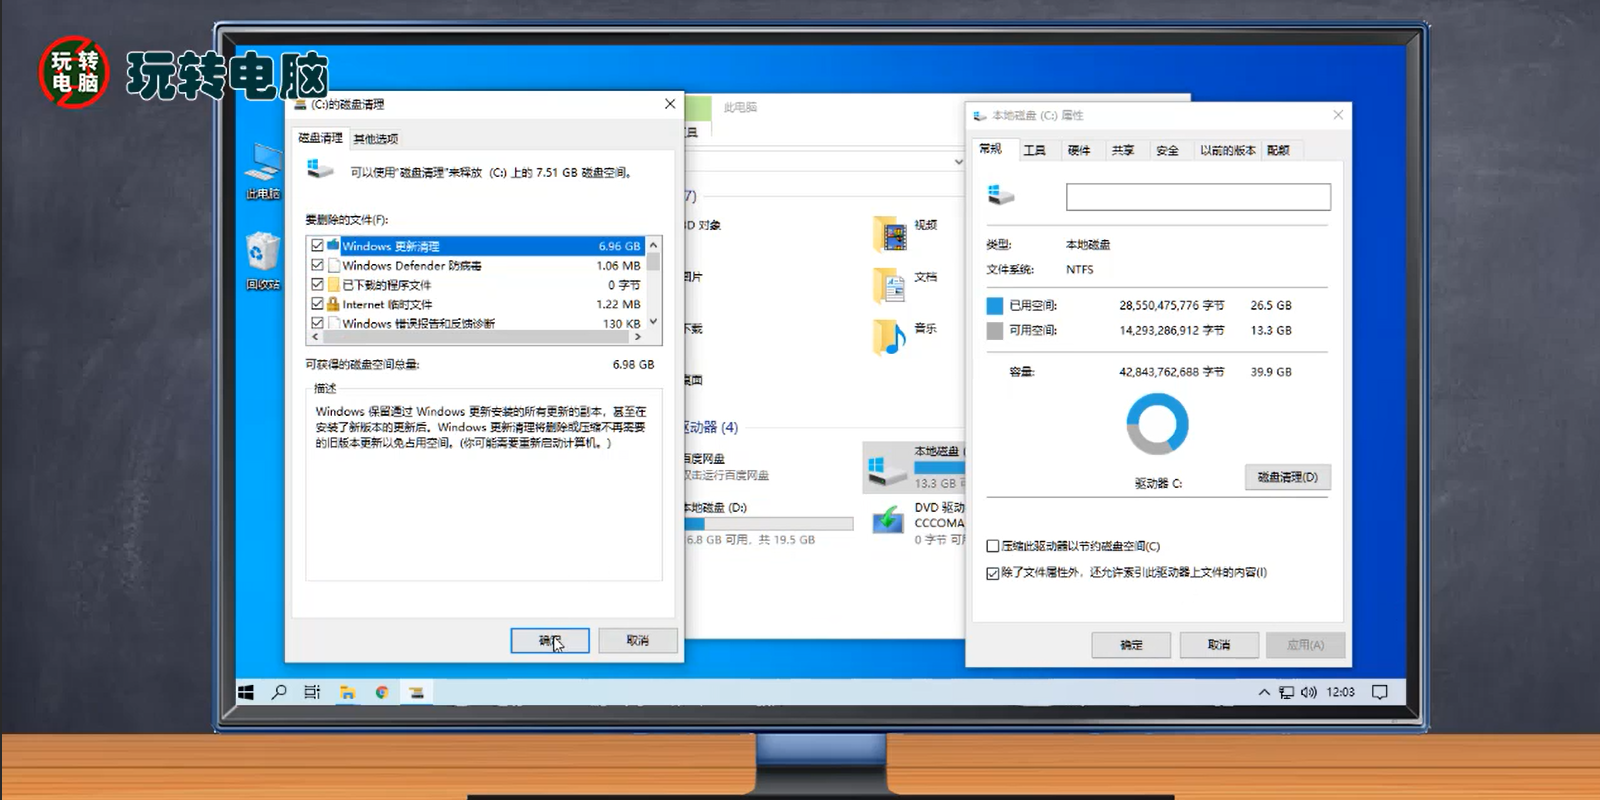Open the 配额 tab in properties
Viewport: 1600px width, 800px height.
[x=1278, y=150]
